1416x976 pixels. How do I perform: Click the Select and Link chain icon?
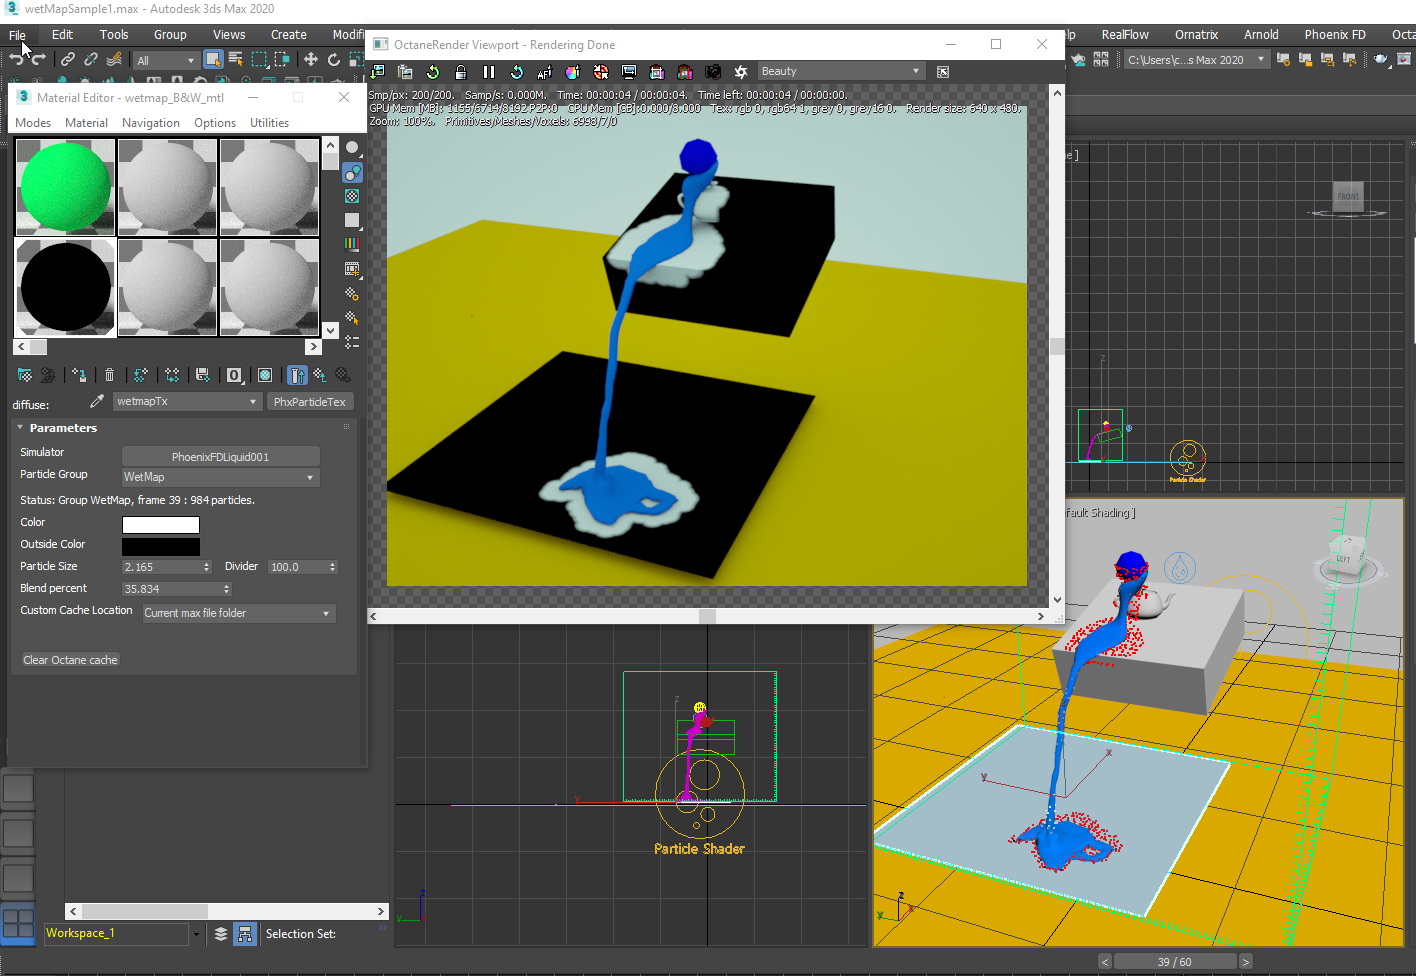(68, 60)
